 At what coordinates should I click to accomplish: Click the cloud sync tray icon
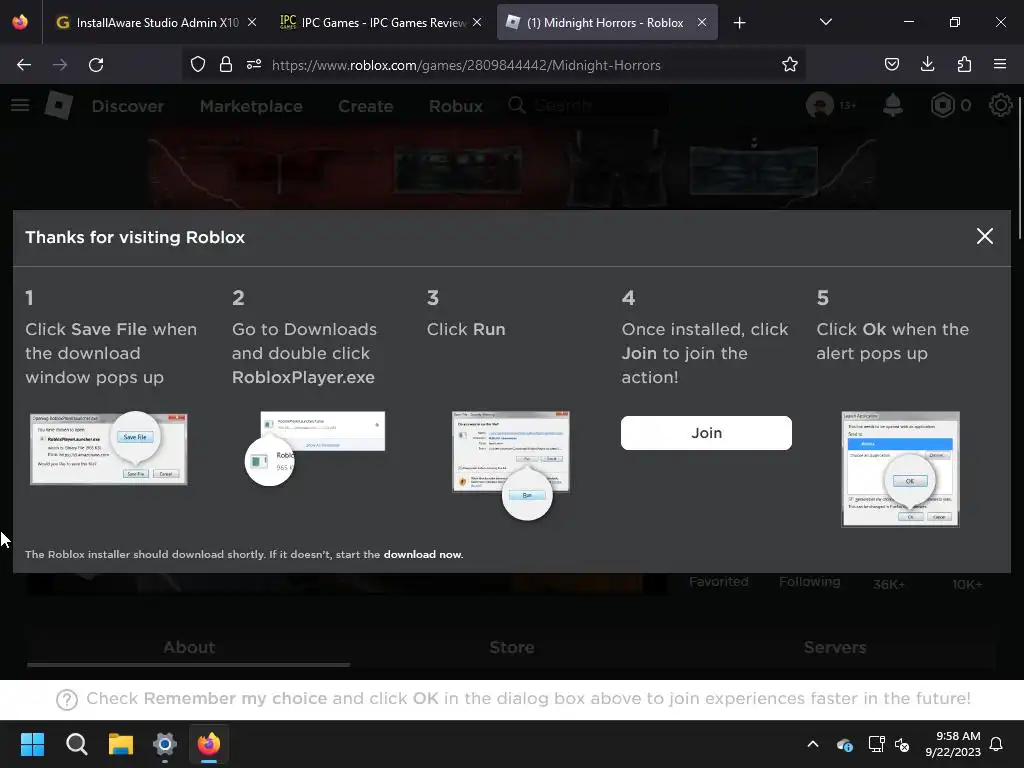(844, 744)
